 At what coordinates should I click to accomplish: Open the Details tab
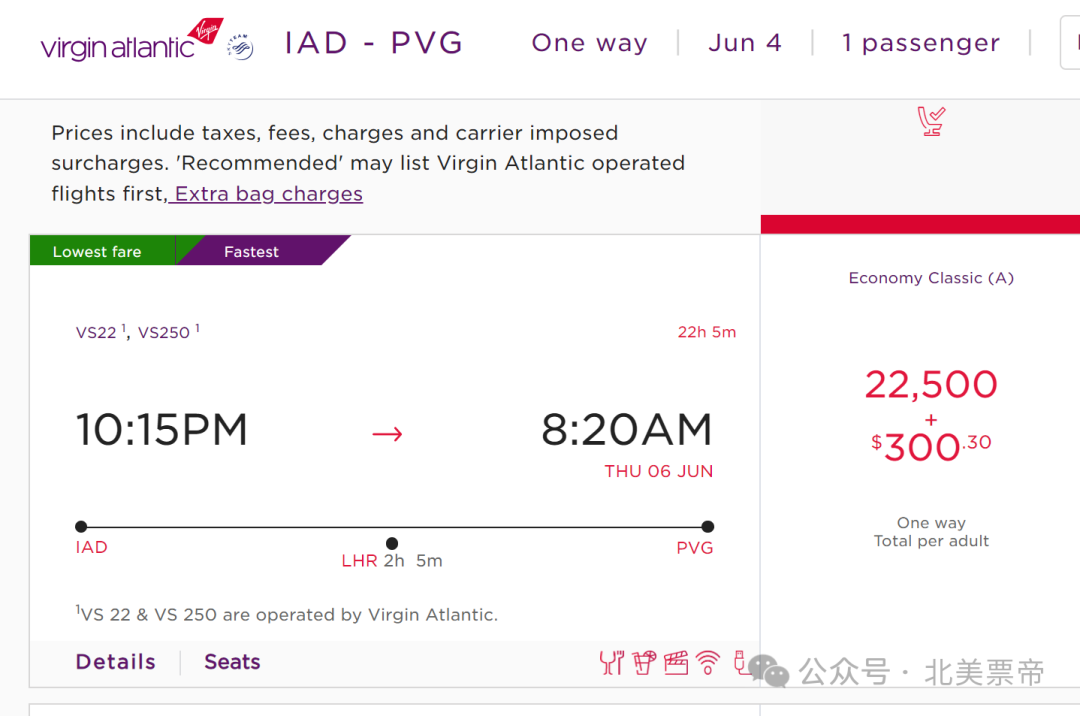pos(116,662)
